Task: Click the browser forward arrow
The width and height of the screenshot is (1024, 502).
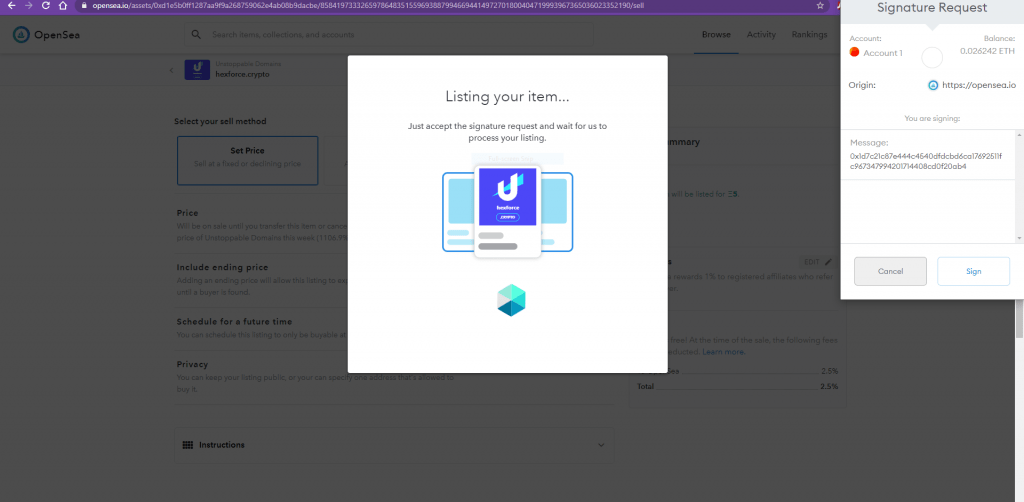Action: (x=28, y=5)
